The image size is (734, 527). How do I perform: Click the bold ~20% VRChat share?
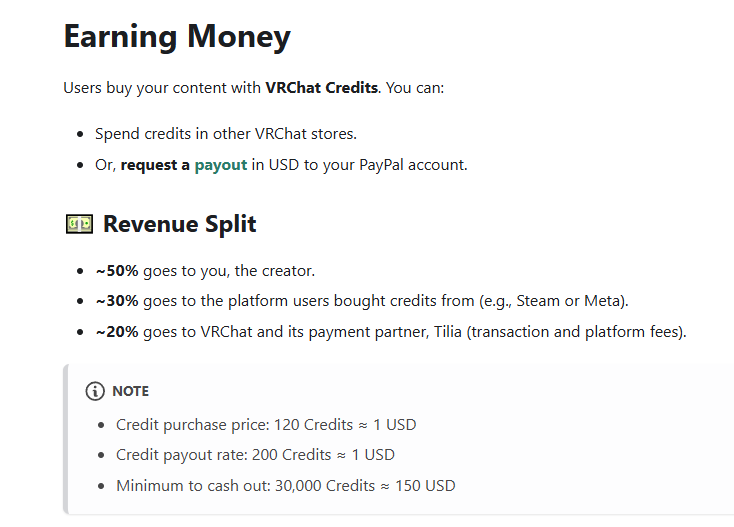point(117,332)
